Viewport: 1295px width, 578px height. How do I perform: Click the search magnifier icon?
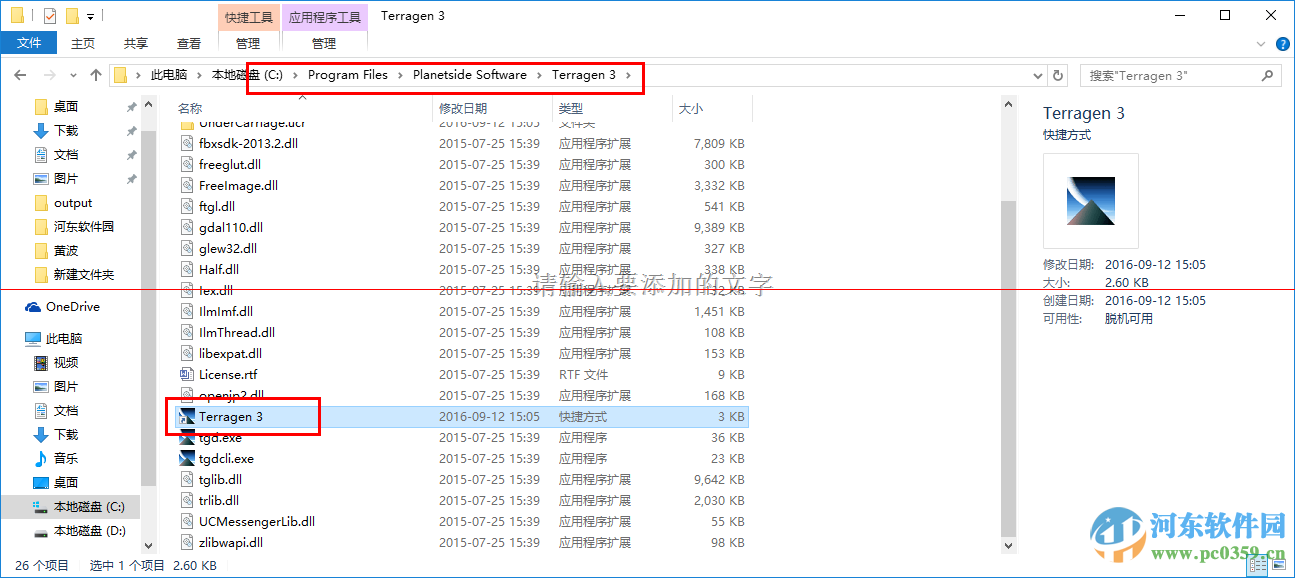(1267, 75)
